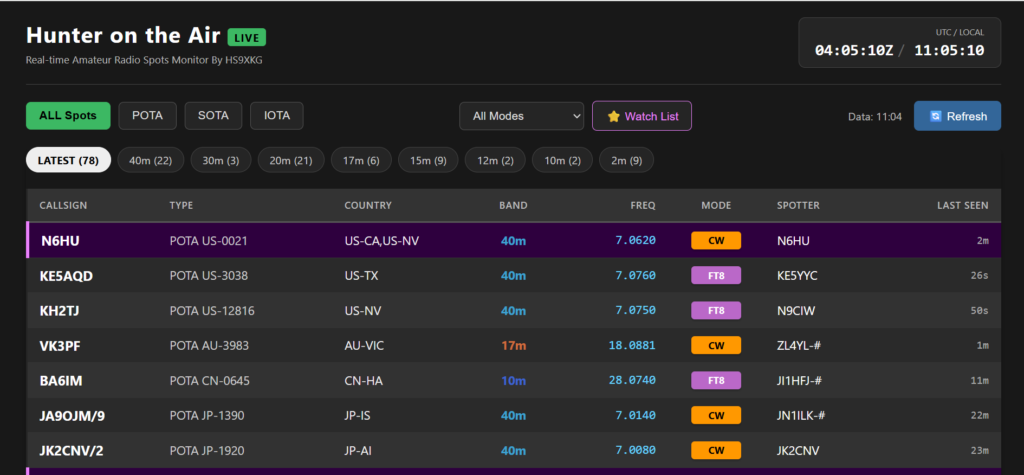Click the CW badge for VK3PF
The image size is (1024, 475).
tap(716, 346)
